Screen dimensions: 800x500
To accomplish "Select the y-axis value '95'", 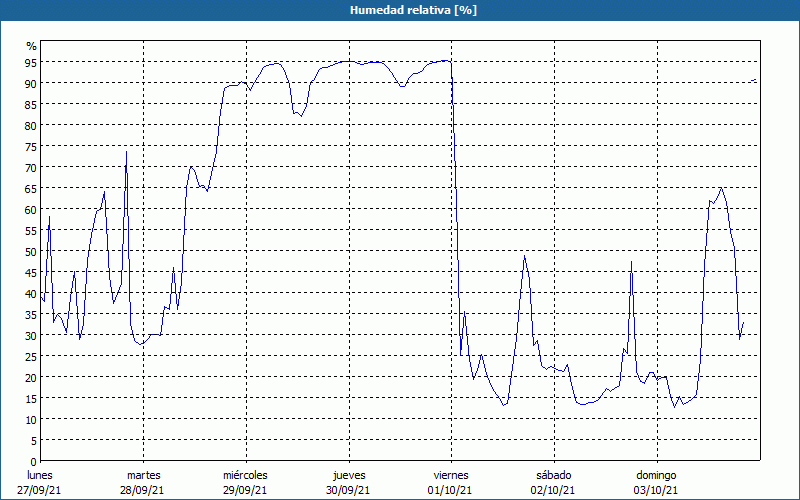I will tap(31, 62).
